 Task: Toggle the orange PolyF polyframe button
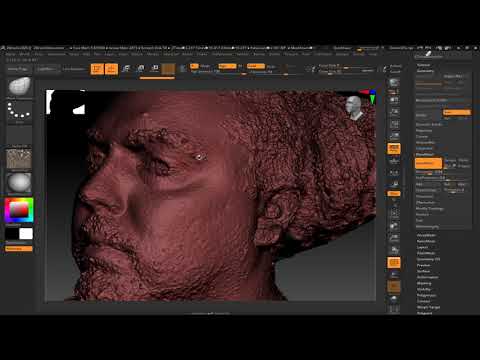(x=394, y=263)
